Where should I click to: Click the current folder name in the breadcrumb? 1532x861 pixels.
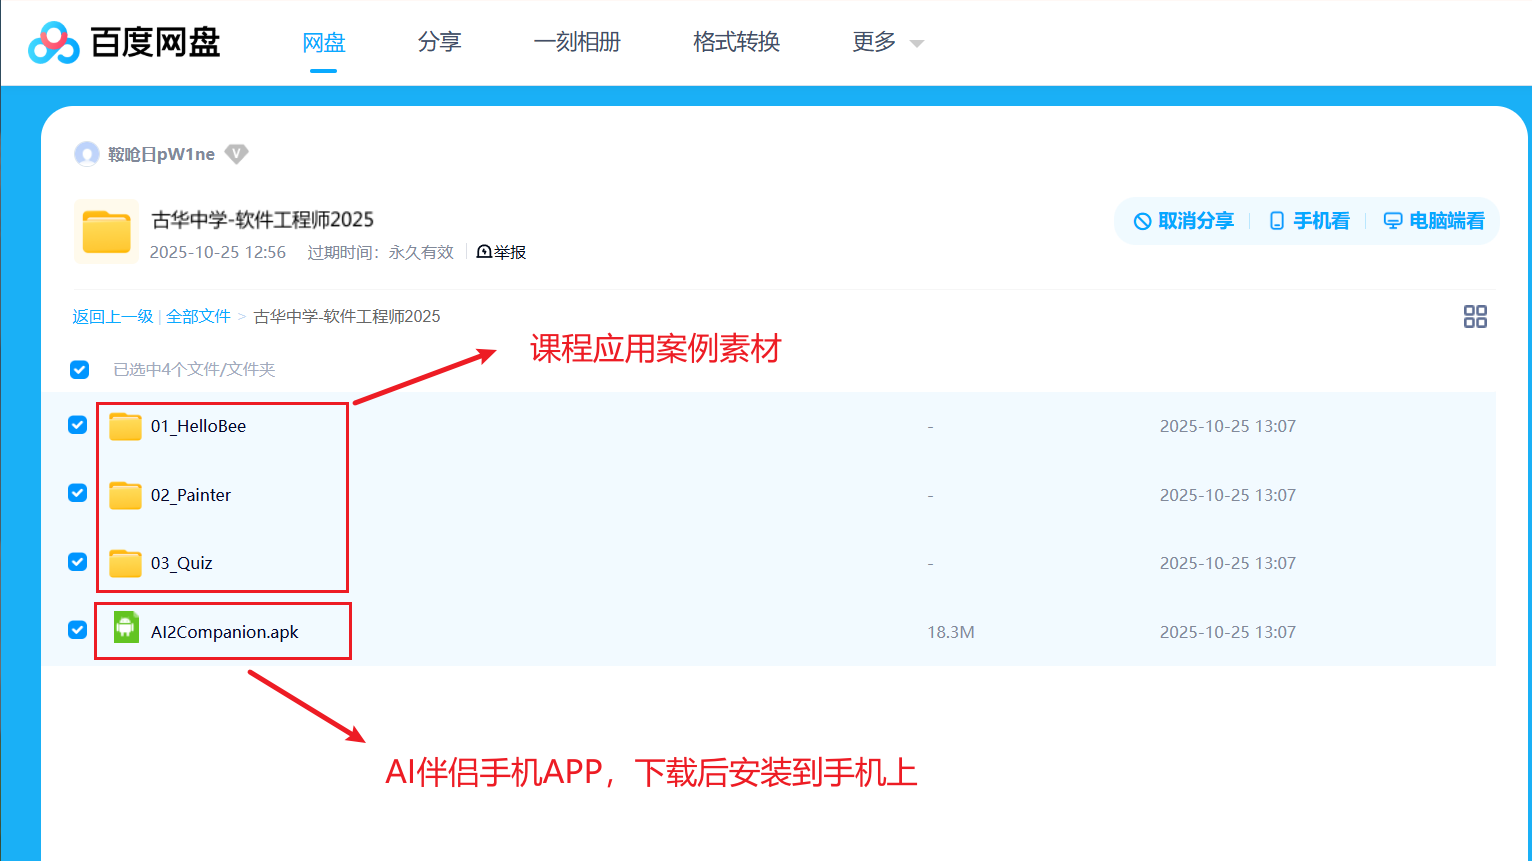[347, 317]
